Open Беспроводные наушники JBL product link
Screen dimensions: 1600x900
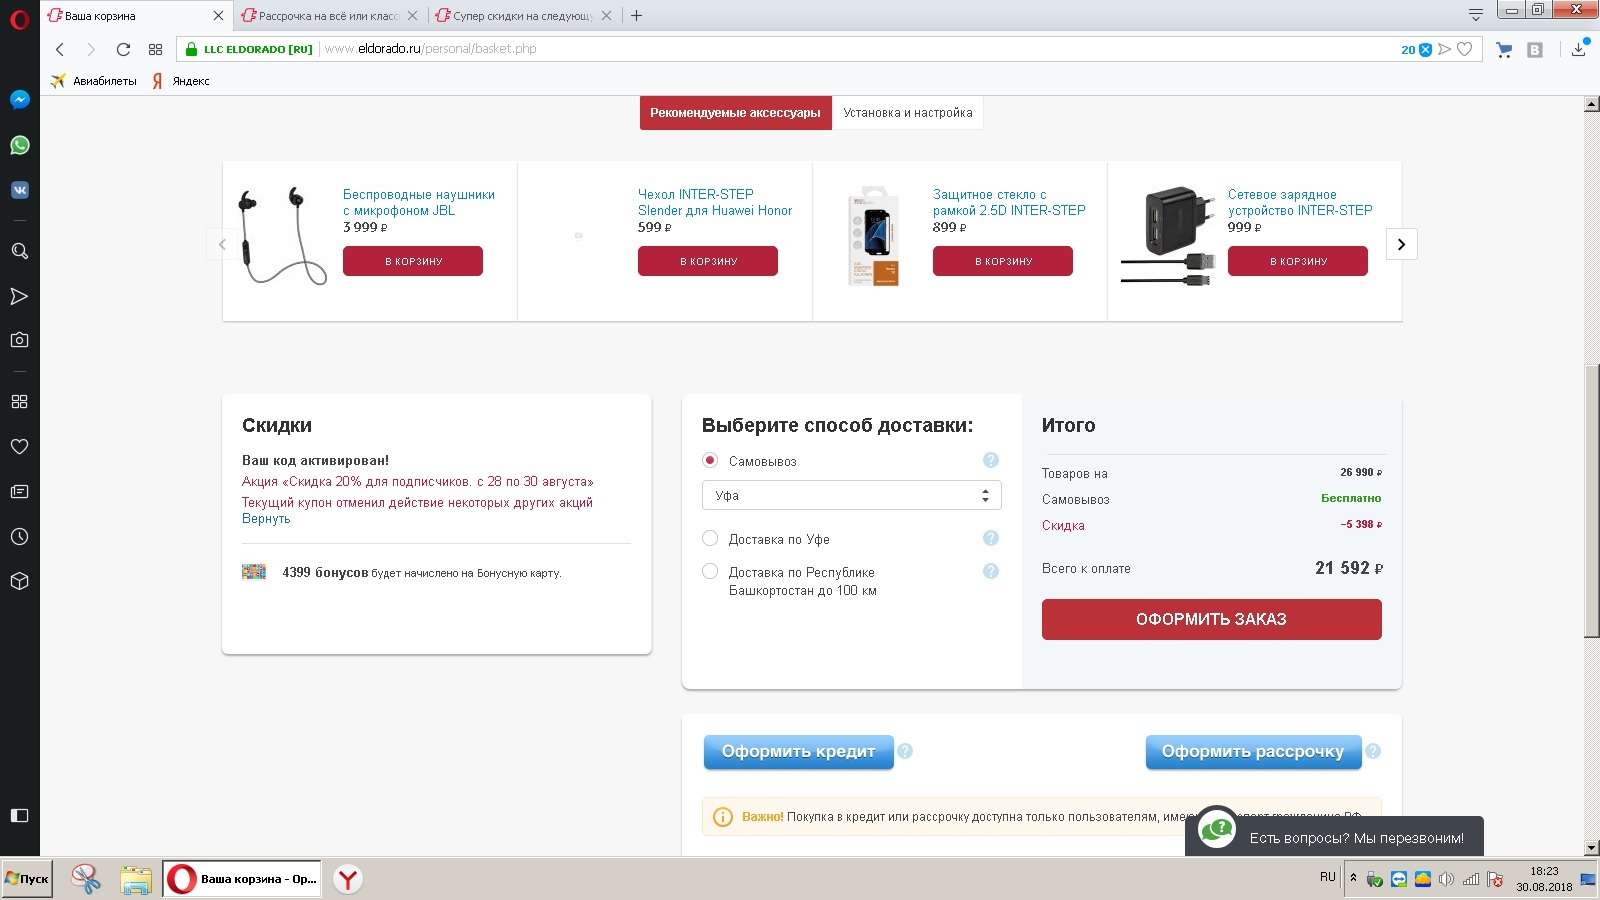[419, 202]
